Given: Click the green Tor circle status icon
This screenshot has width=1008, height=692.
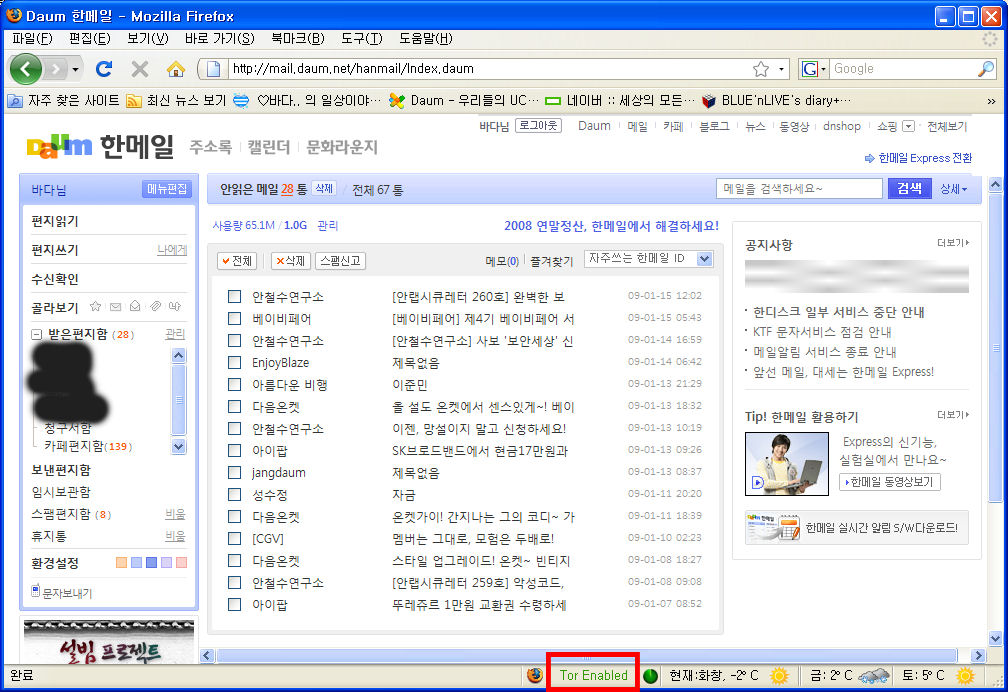Looking at the screenshot, I should tap(651, 676).
